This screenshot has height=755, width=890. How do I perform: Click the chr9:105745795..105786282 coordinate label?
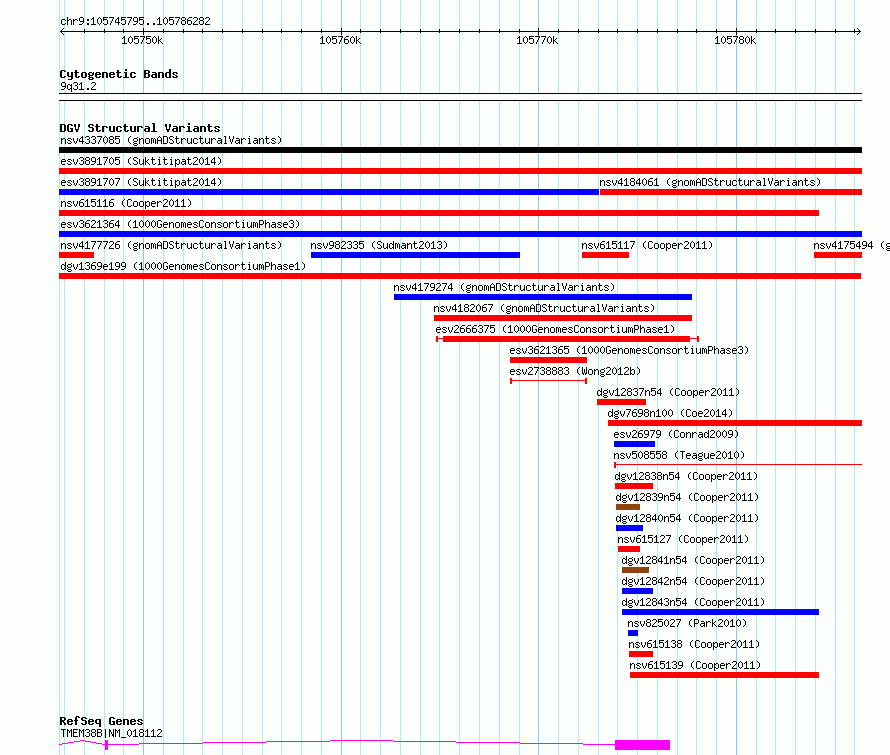coord(135,21)
